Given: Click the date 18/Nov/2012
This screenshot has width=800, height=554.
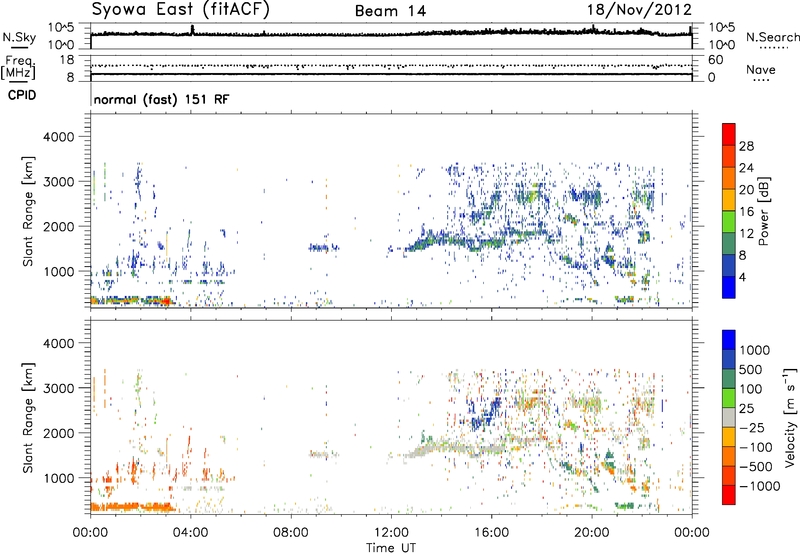Looking at the screenshot, I should coord(639,10).
